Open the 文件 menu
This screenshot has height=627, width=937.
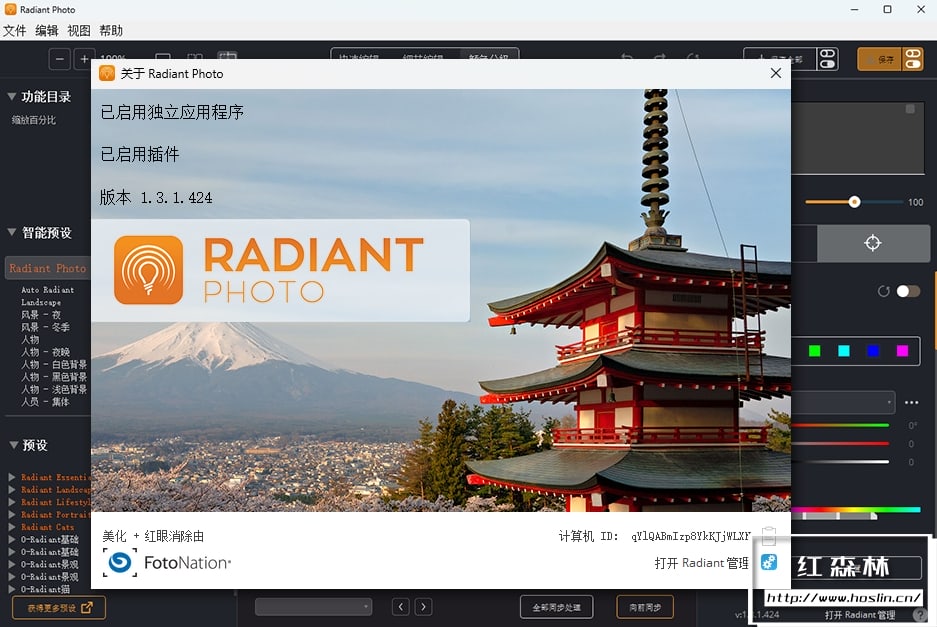pyautogui.click(x=14, y=30)
